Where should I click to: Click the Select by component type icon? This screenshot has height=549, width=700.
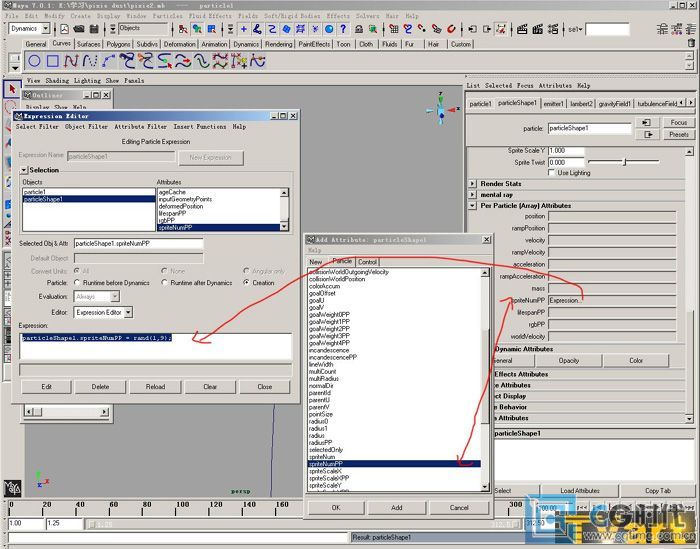(212, 29)
